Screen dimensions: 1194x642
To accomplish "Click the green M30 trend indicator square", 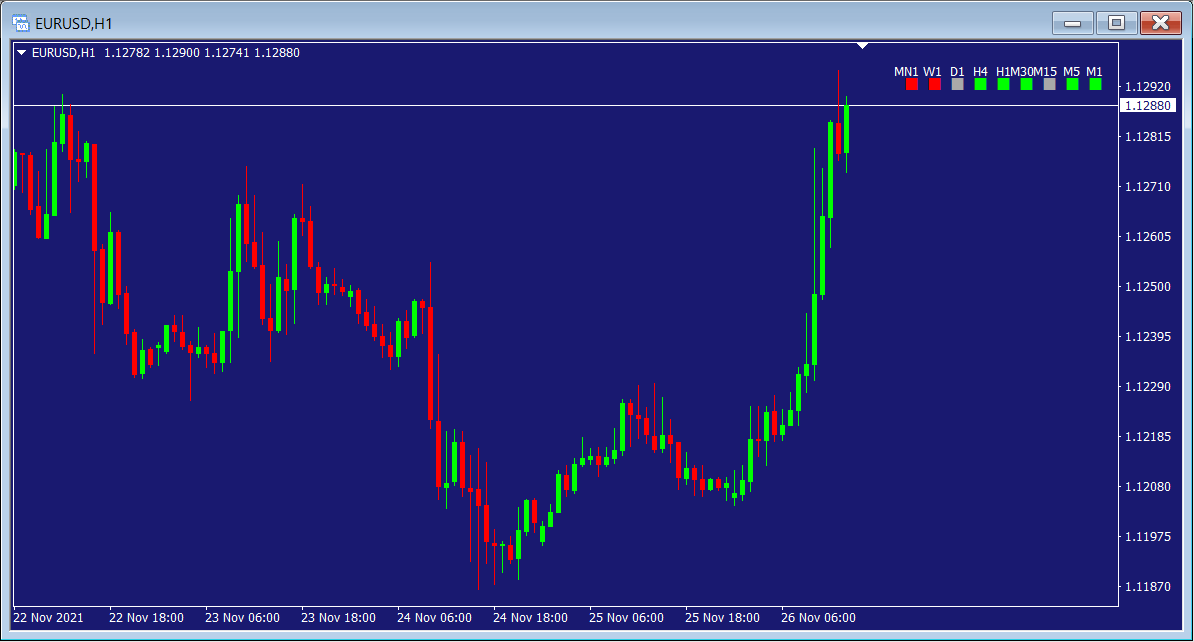I will tap(1027, 85).
